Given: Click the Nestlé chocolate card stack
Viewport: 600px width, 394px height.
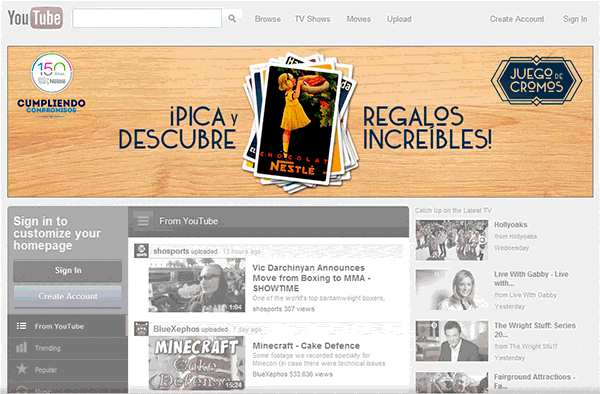Looking at the screenshot, I should coord(300,122).
